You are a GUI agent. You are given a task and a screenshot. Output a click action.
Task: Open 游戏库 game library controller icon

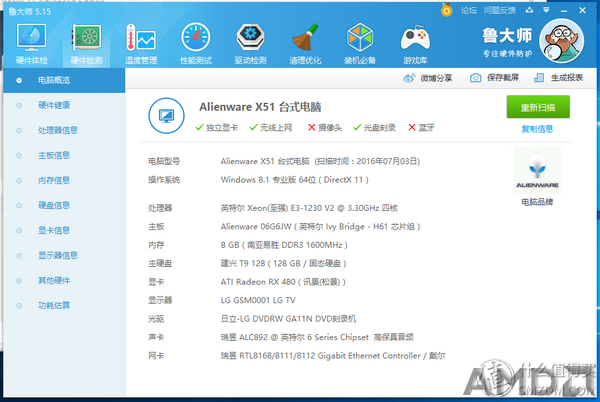coord(415,44)
